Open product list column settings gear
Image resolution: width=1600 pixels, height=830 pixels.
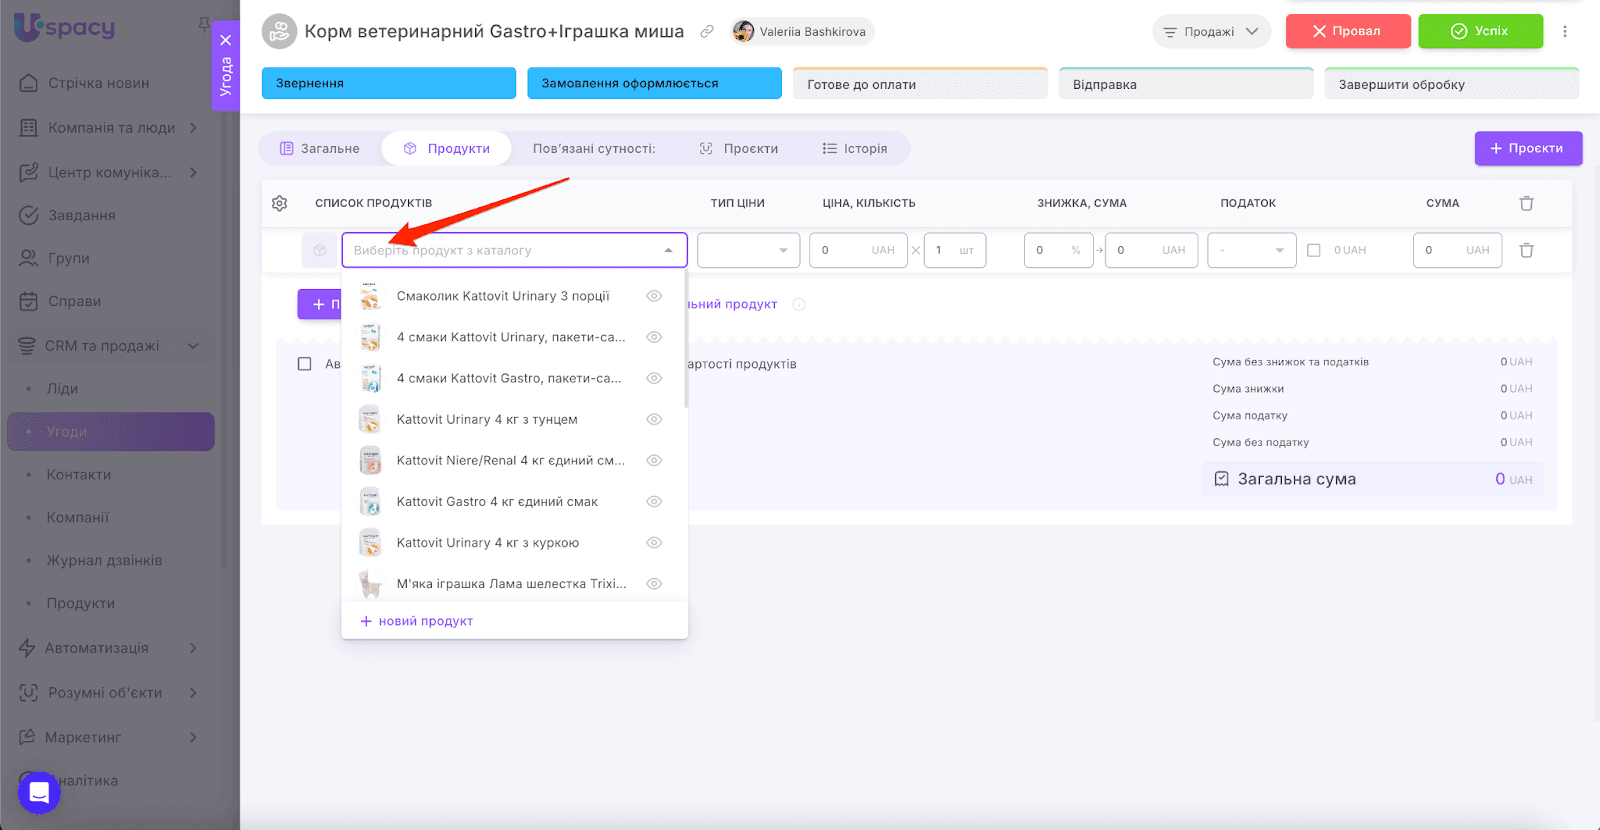coord(280,203)
